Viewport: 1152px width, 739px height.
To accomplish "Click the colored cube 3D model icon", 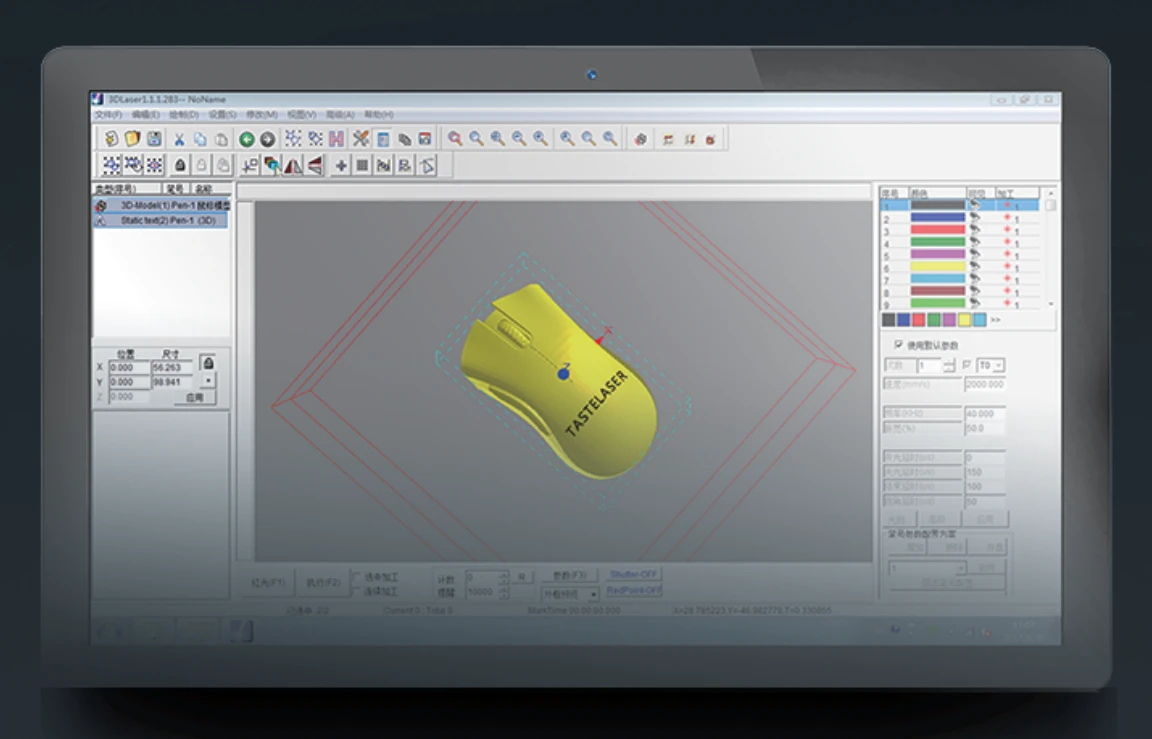I will click(x=272, y=165).
